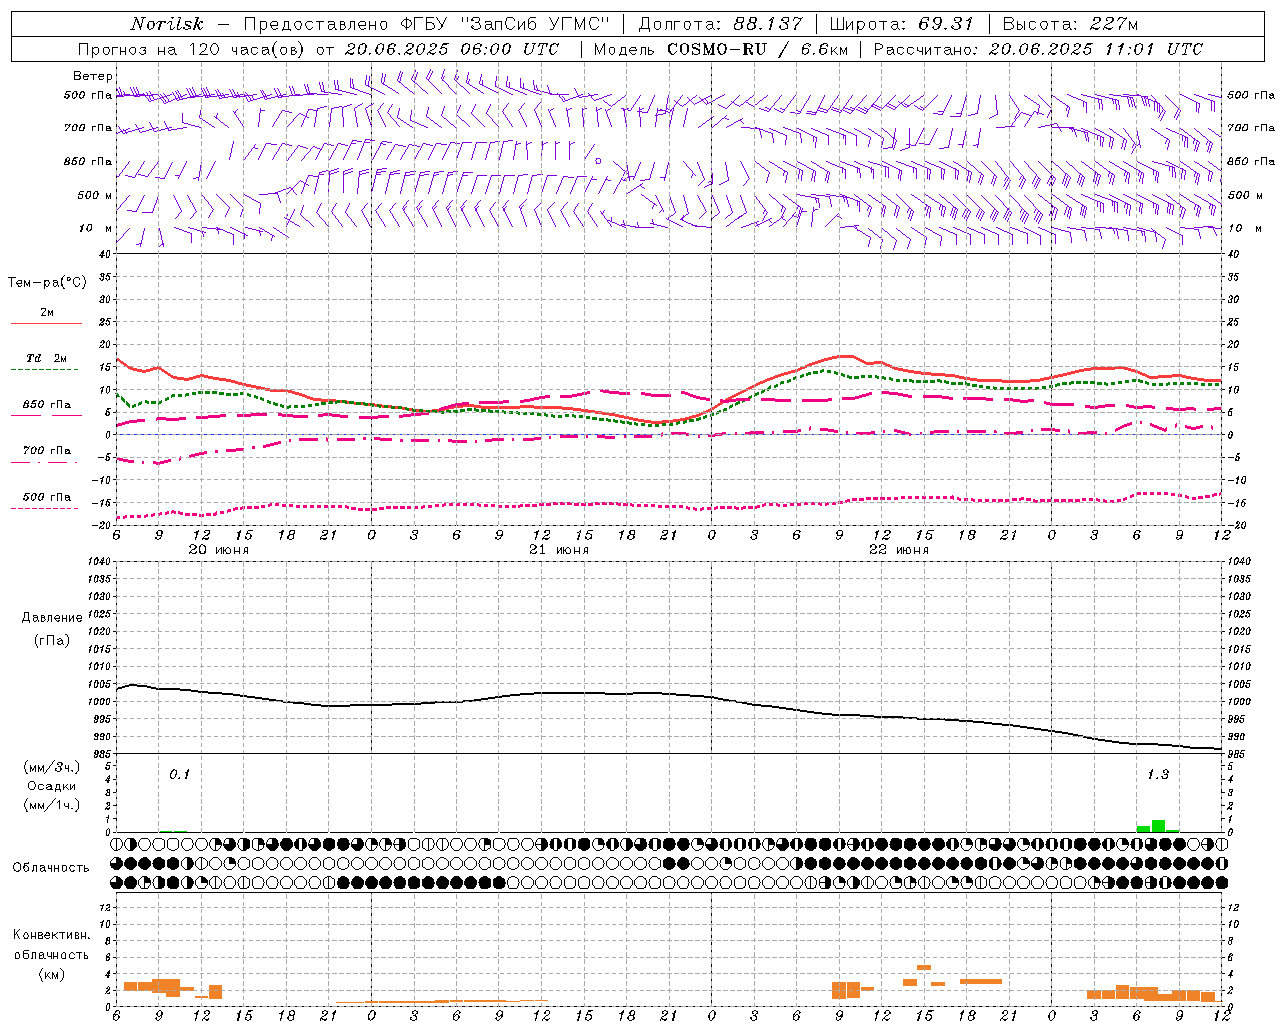Click the "Давление" pressure panel label
This screenshot has width=1280, height=1024.
52,618
